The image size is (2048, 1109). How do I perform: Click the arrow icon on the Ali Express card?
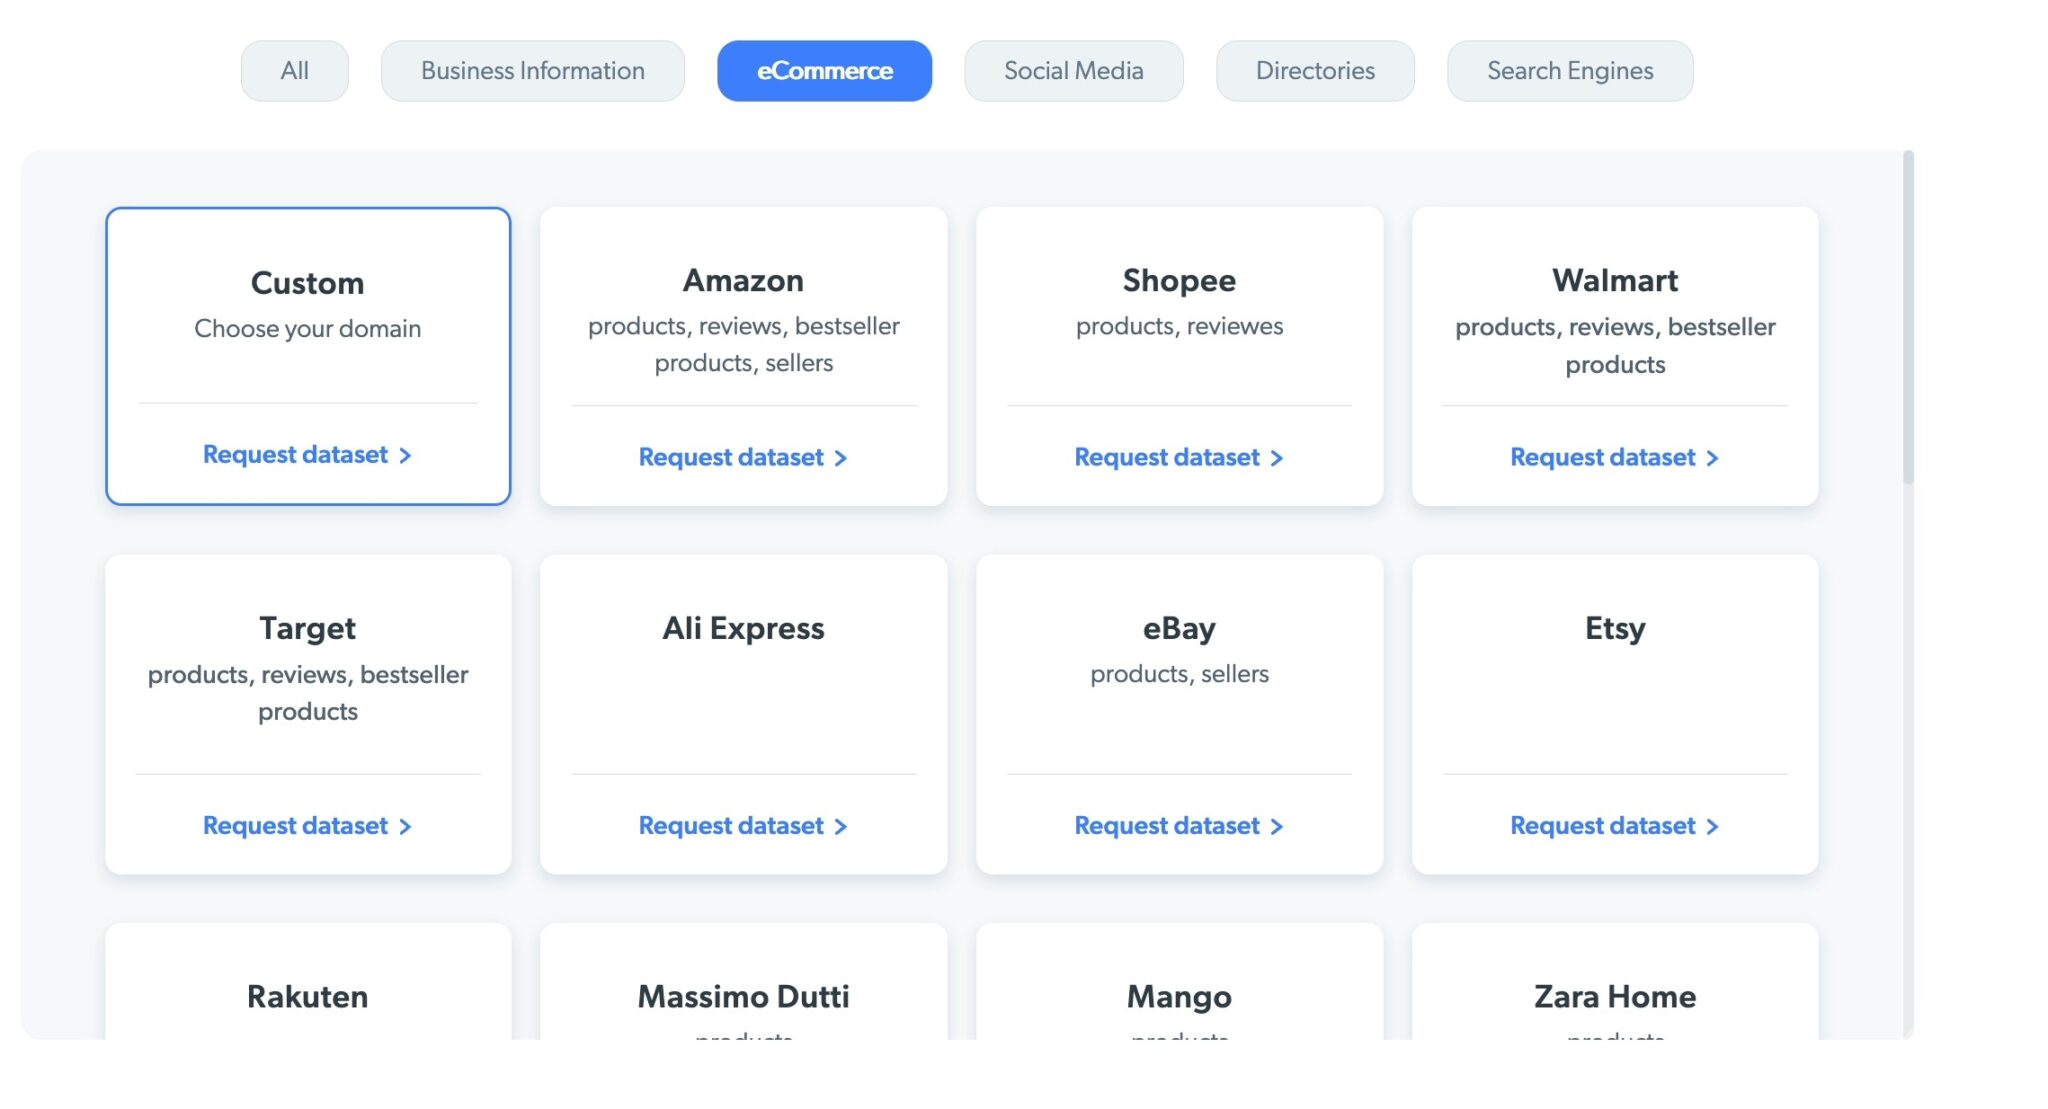pos(843,826)
